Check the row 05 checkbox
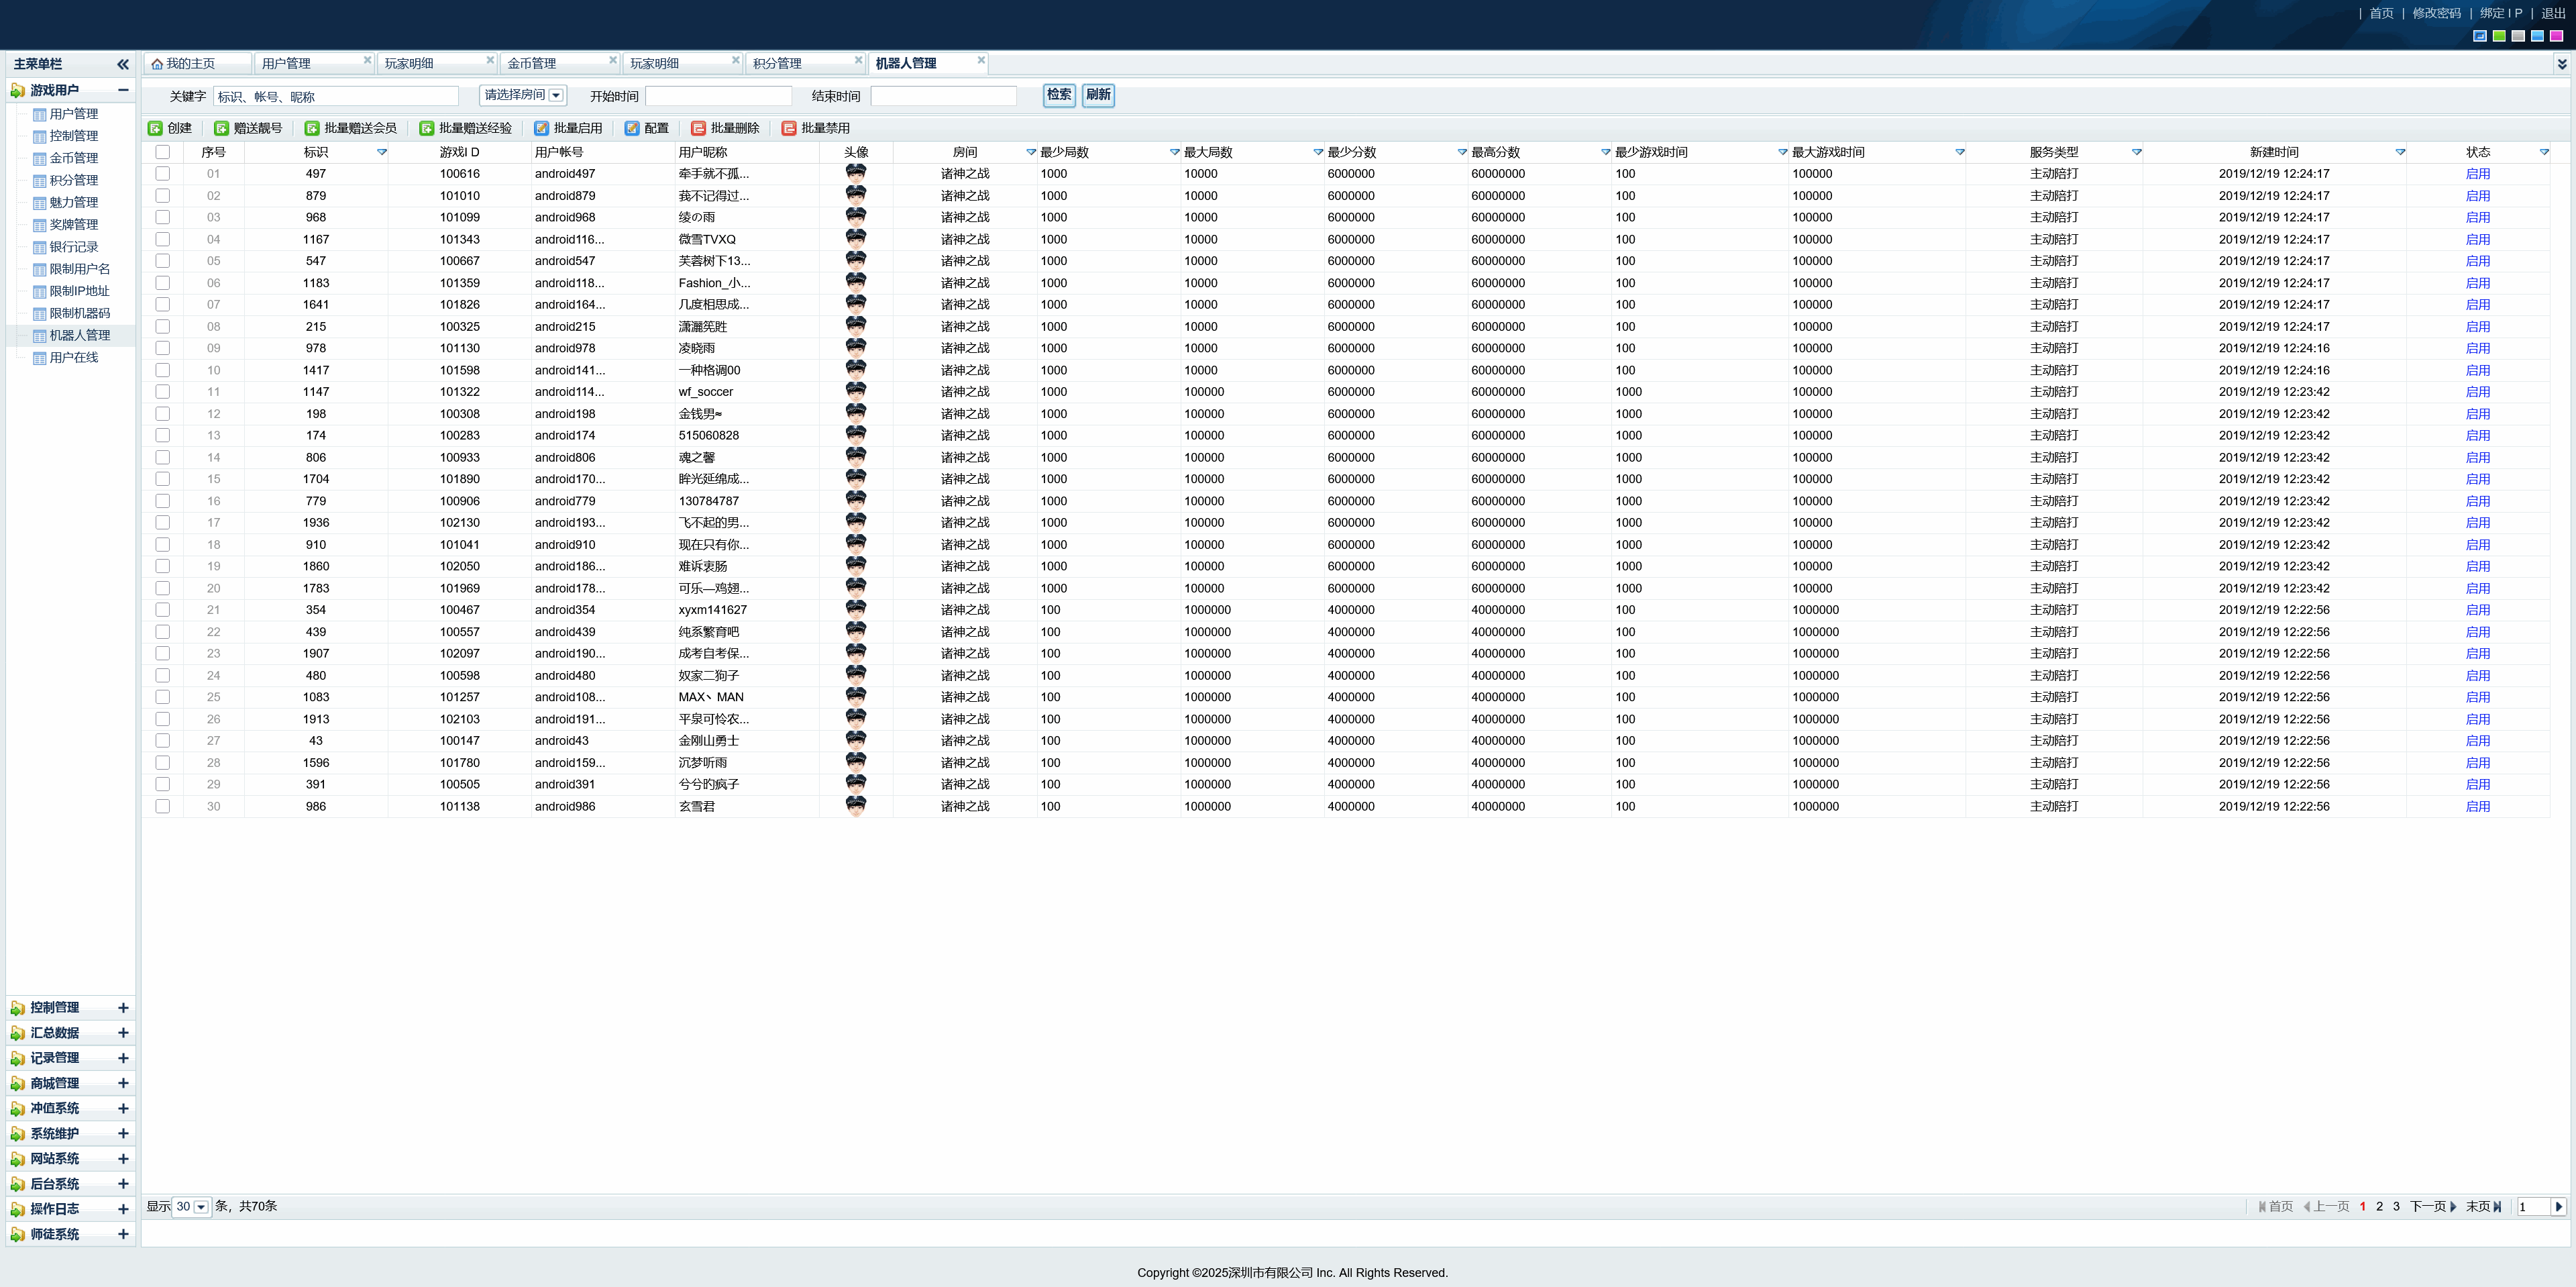The image size is (2576, 1287). tap(162, 261)
